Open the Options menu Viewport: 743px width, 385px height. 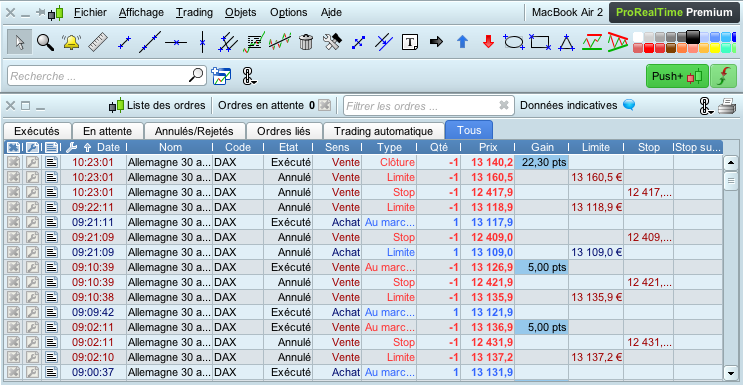click(x=289, y=12)
